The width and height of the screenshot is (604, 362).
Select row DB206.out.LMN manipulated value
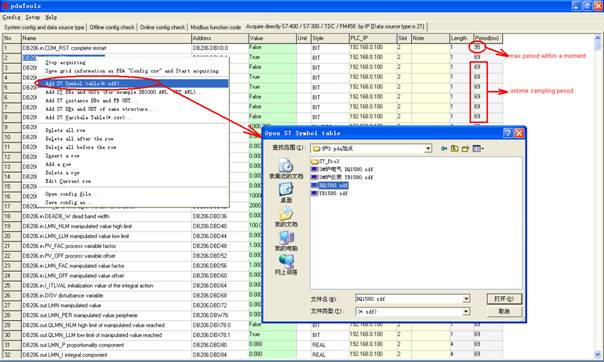106,306
